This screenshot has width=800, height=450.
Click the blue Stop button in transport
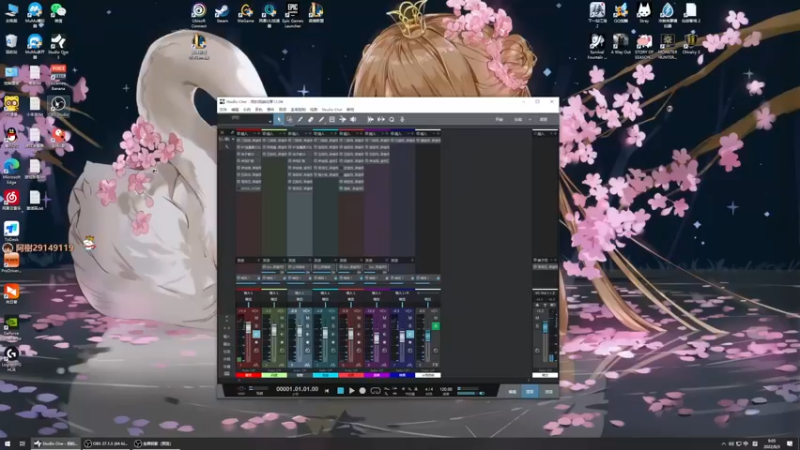tap(340, 390)
